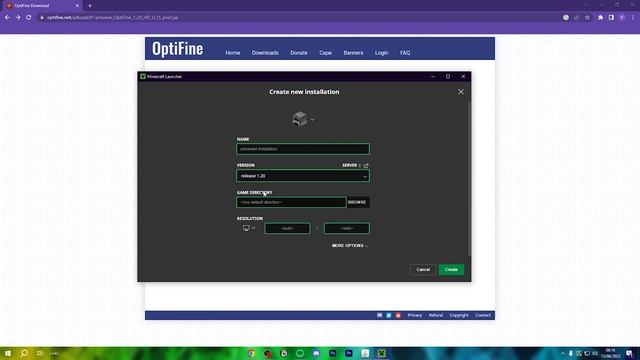640x360 pixels.
Task: Bookmark this page with the star icon
Action: (587, 18)
